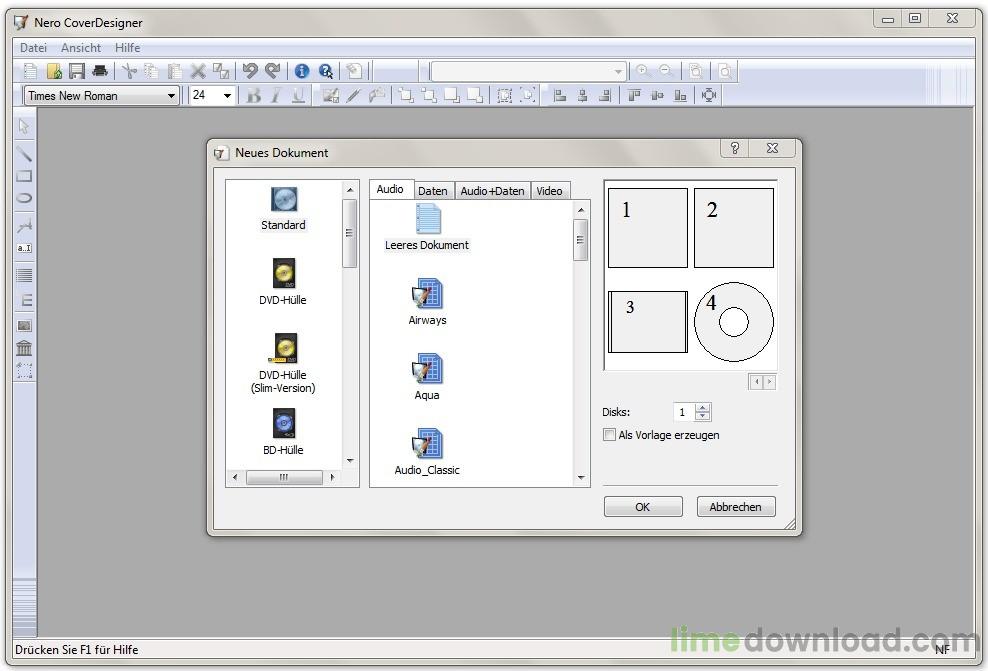Select the Leeres Dokument template
Viewport: 988px width, 671px height.
427,220
